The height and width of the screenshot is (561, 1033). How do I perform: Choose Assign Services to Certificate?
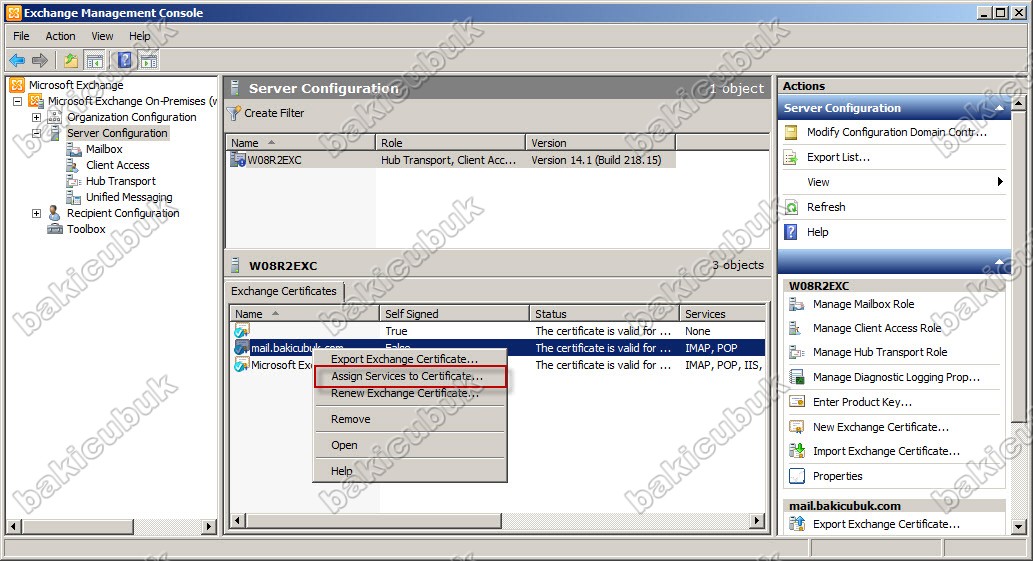point(410,376)
